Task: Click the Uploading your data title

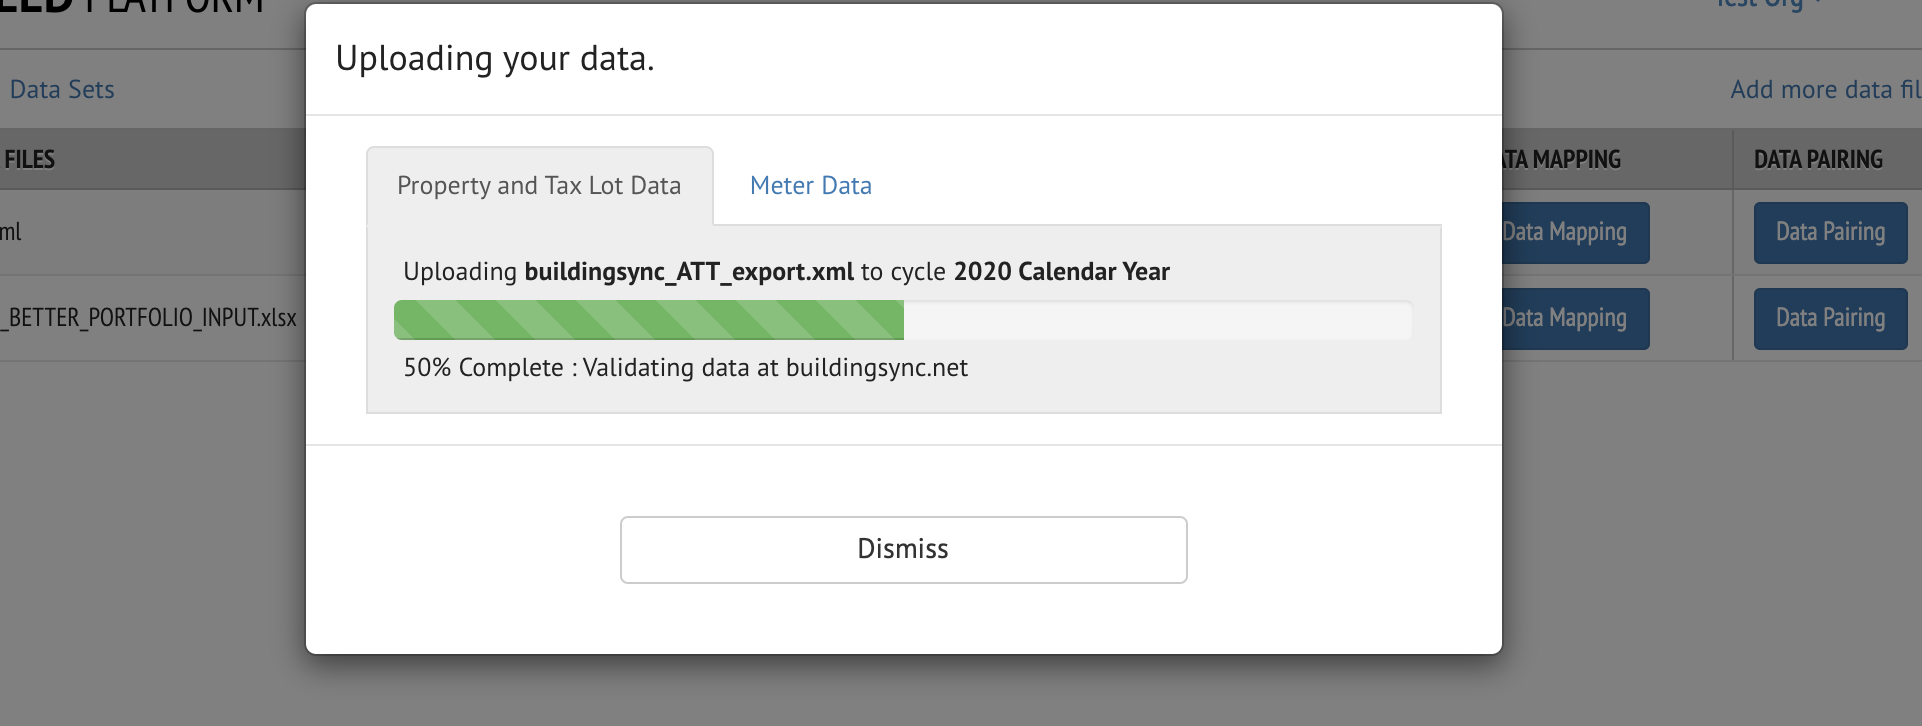Action: coord(495,57)
